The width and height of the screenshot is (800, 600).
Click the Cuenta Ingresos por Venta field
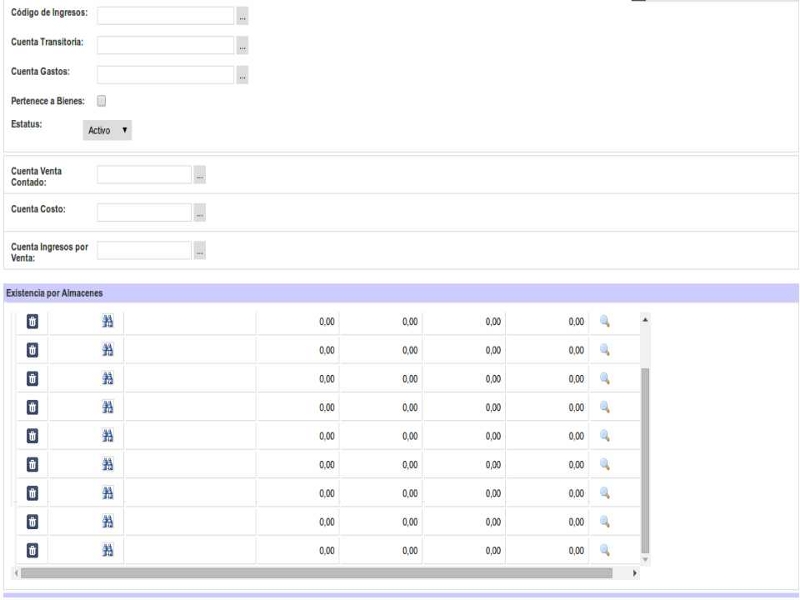pyautogui.click(x=144, y=251)
